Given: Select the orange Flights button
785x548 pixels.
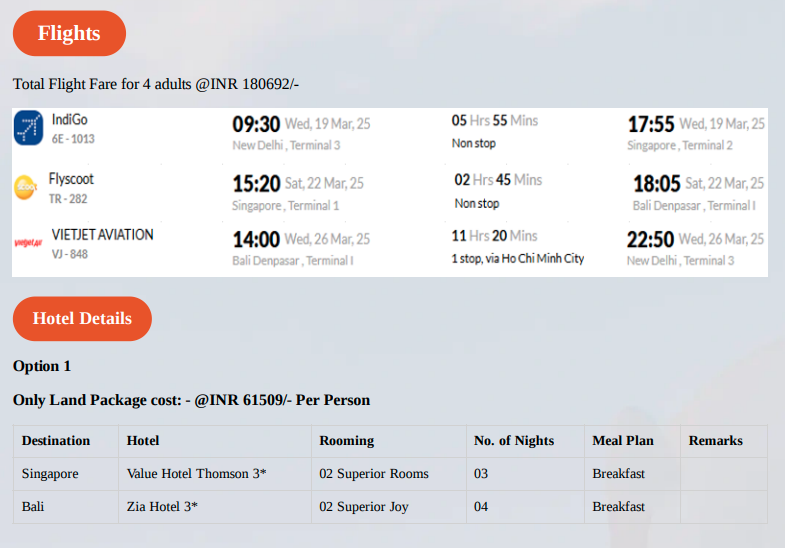Looking at the screenshot, I should tap(69, 33).
